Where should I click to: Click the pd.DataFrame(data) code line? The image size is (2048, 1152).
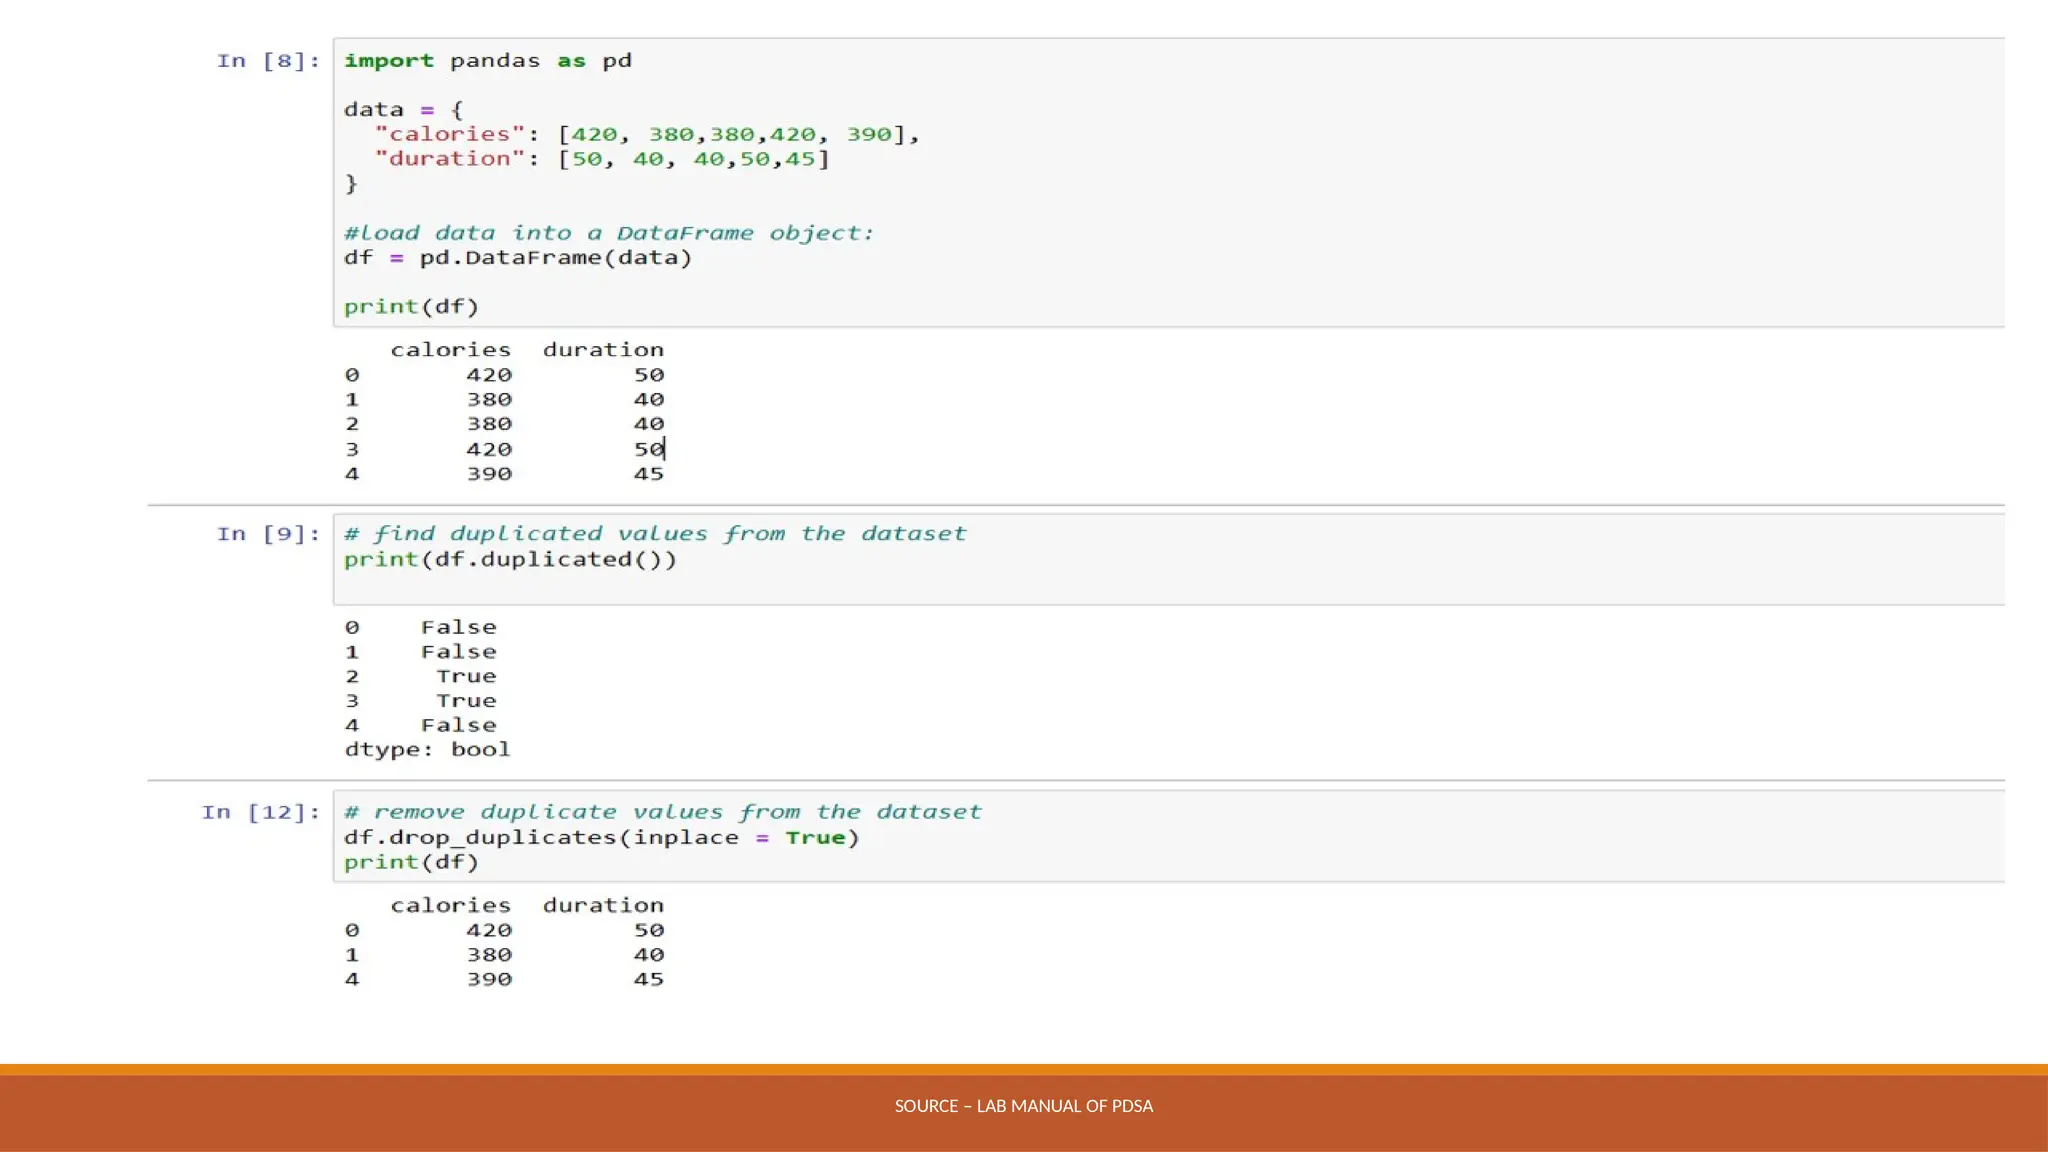[x=517, y=258]
